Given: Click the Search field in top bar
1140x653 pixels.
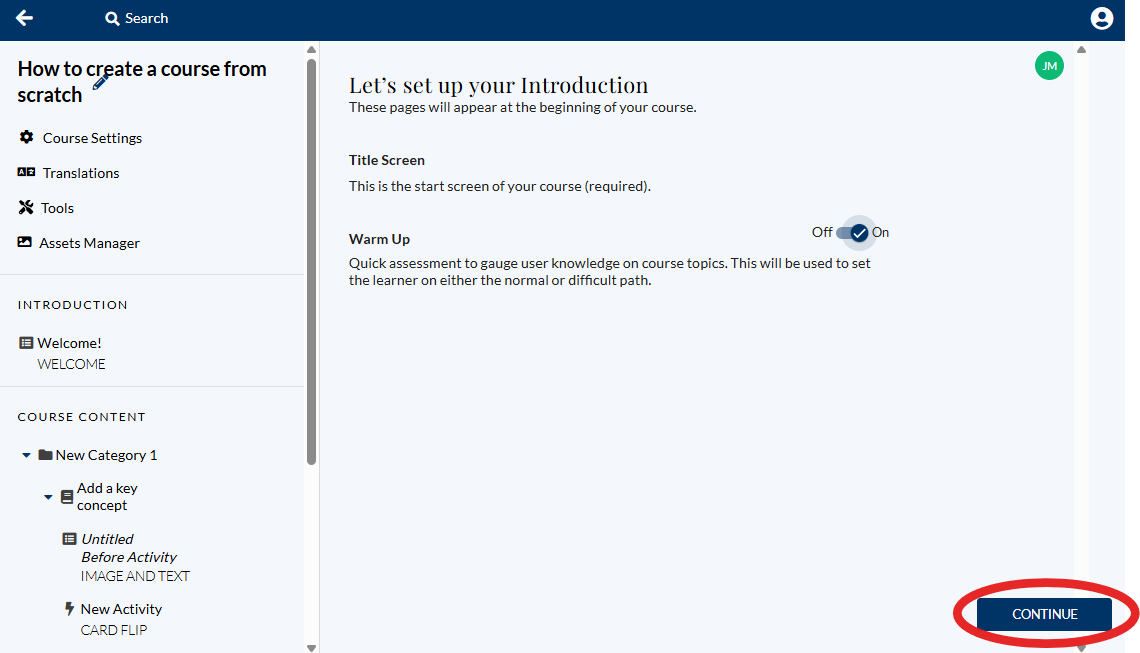Looking at the screenshot, I should (x=147, y=18).
